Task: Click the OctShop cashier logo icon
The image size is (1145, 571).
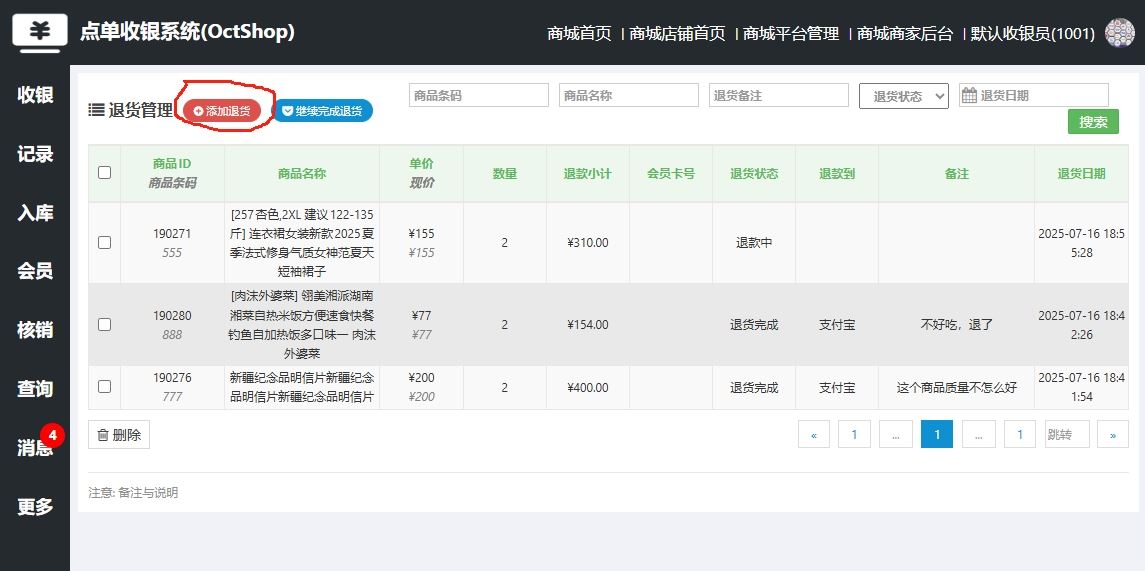Action: click(40, 32)
